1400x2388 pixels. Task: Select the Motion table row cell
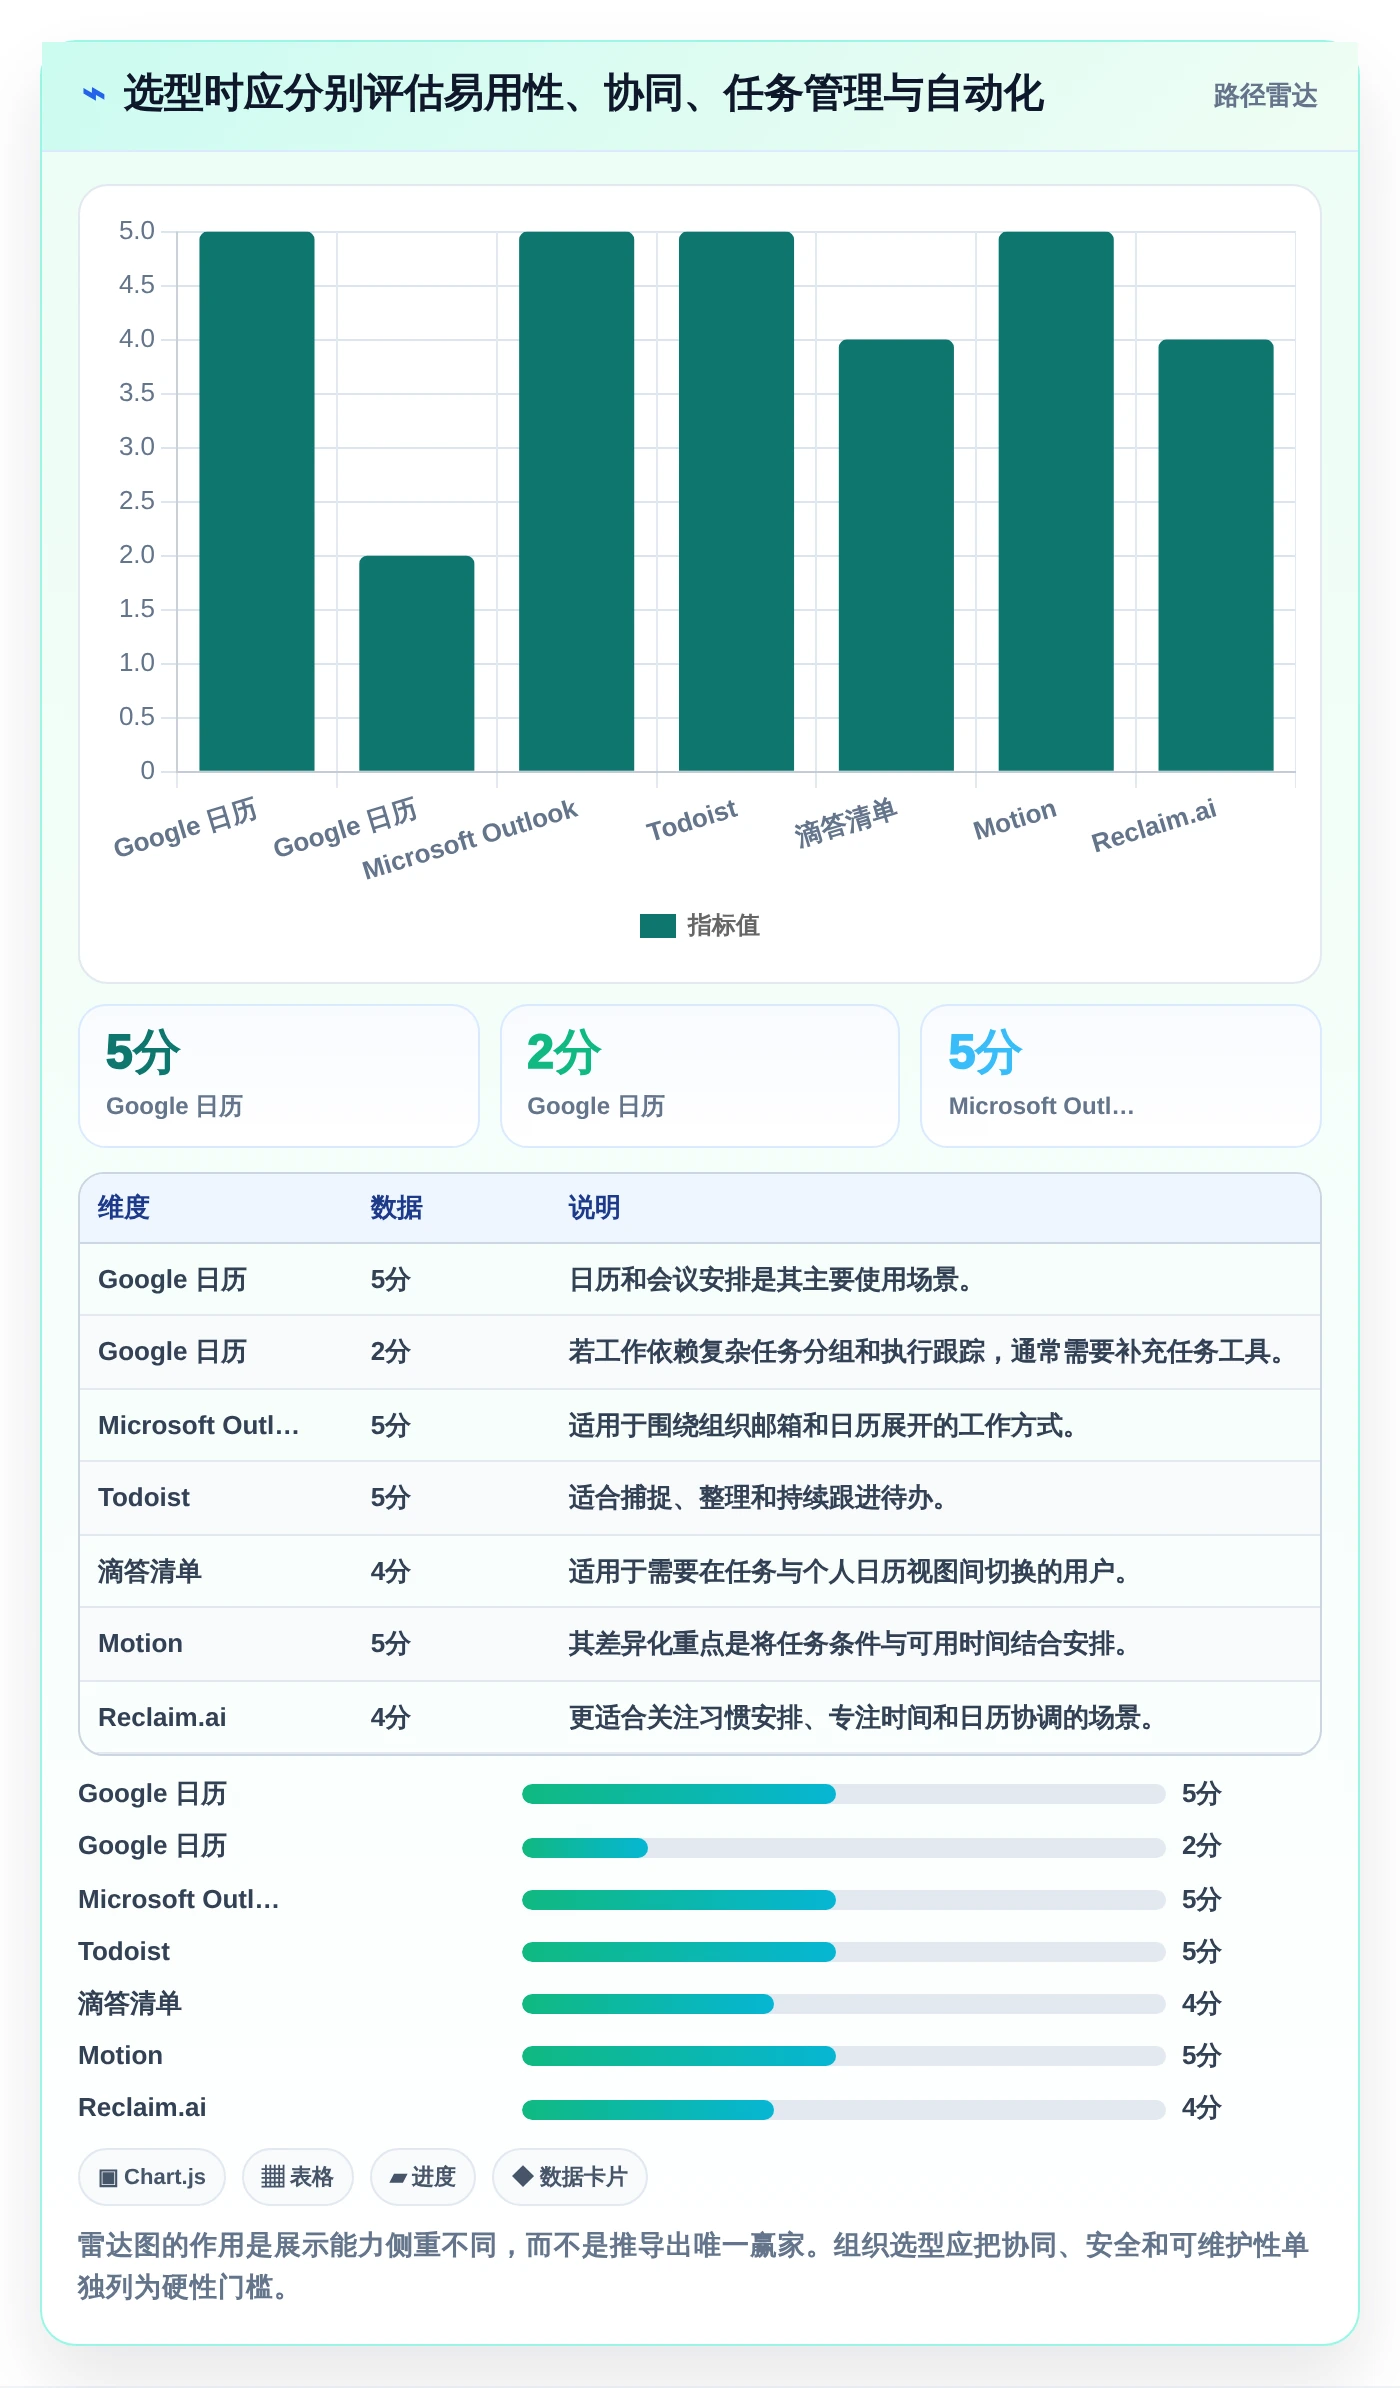click(140, 1644)
